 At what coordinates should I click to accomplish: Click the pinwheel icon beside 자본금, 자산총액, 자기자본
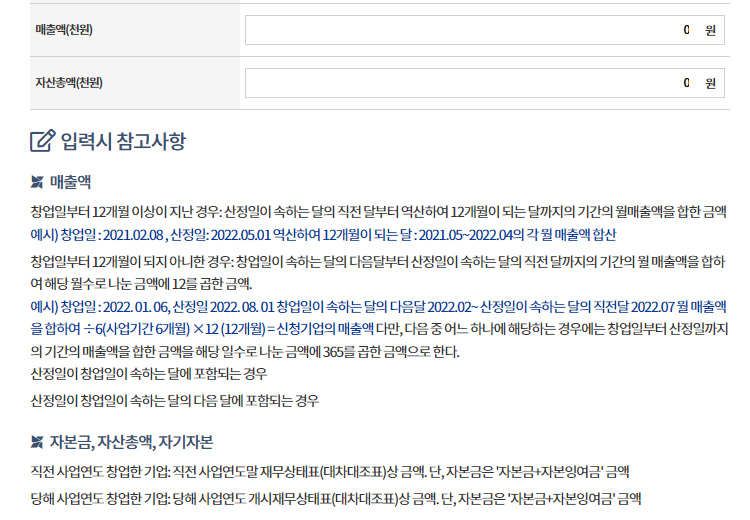37,442
